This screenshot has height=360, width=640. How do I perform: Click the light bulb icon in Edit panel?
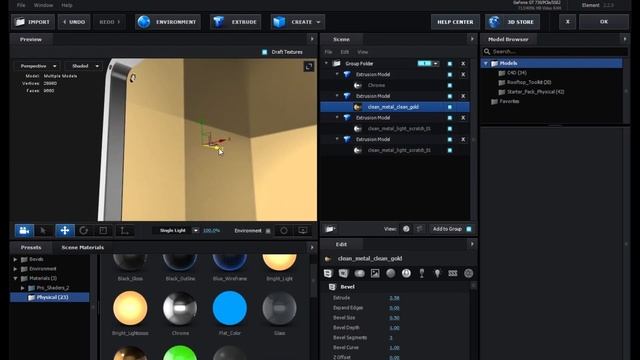pos(437,273)
